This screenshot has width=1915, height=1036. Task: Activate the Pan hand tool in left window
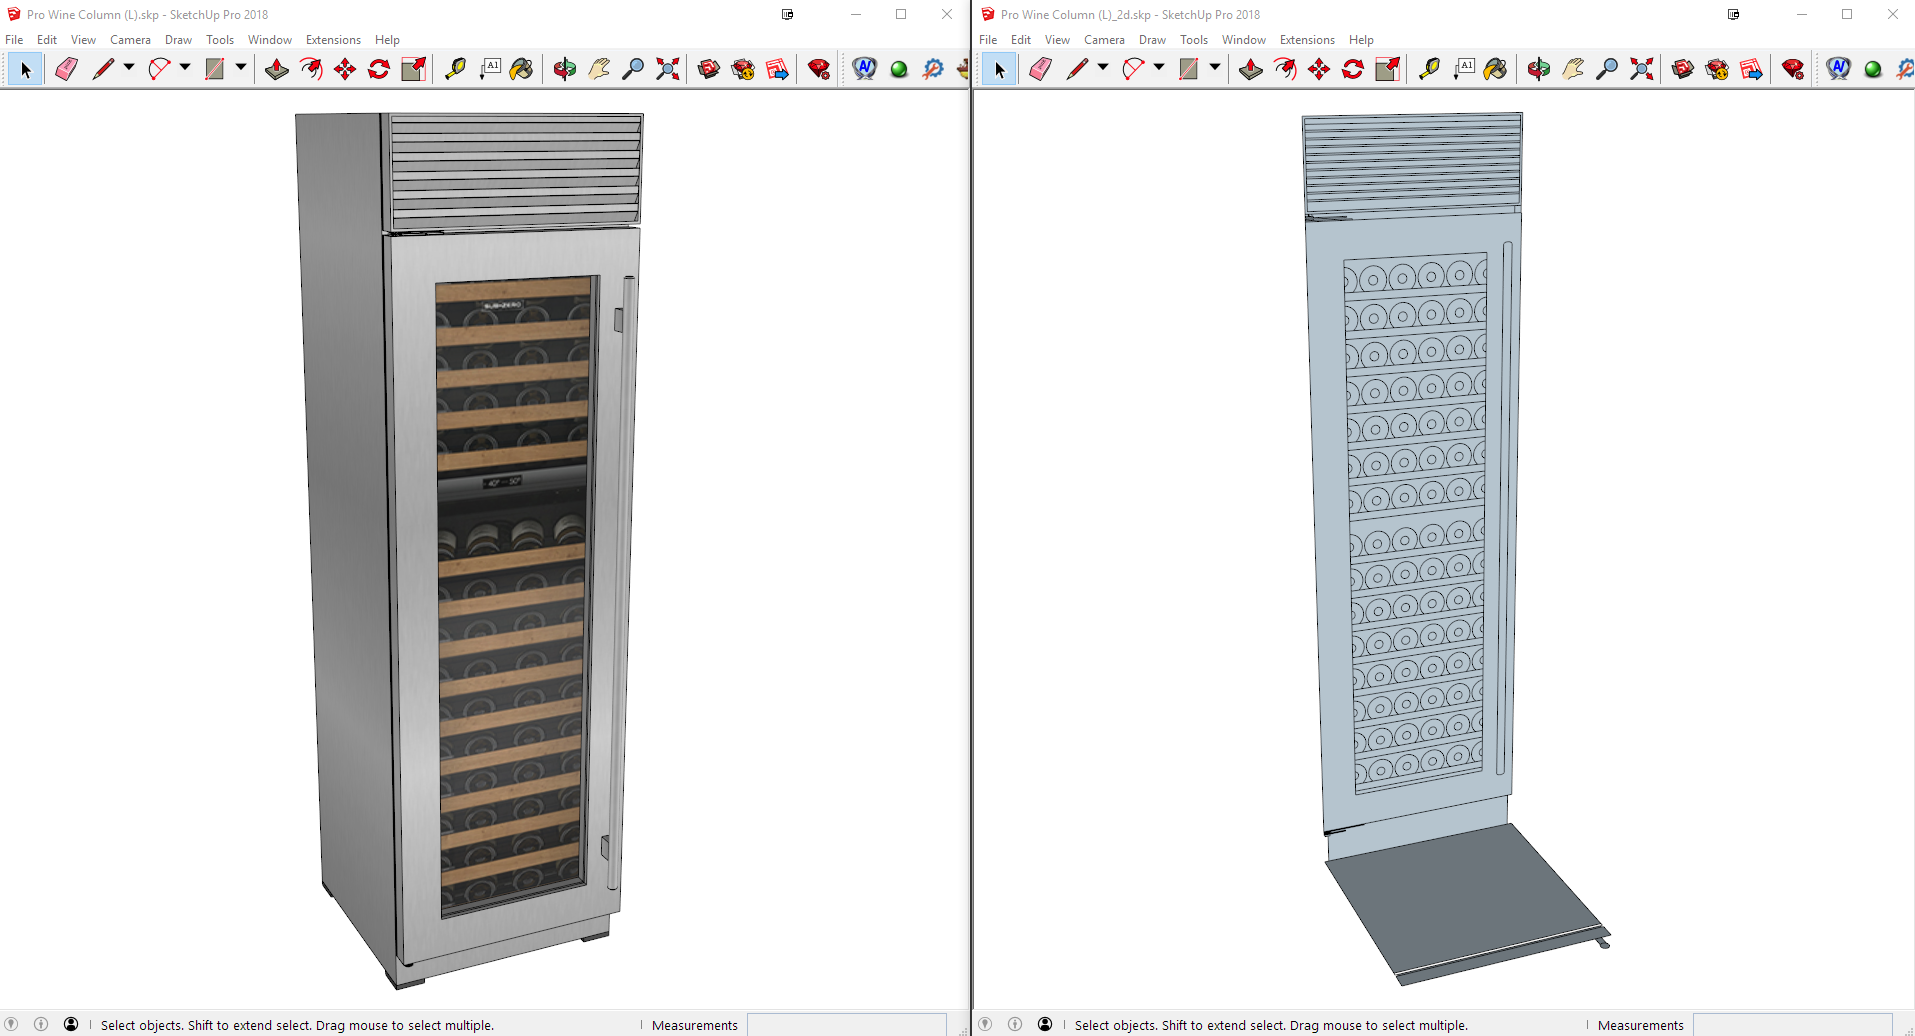pos(599,69)
